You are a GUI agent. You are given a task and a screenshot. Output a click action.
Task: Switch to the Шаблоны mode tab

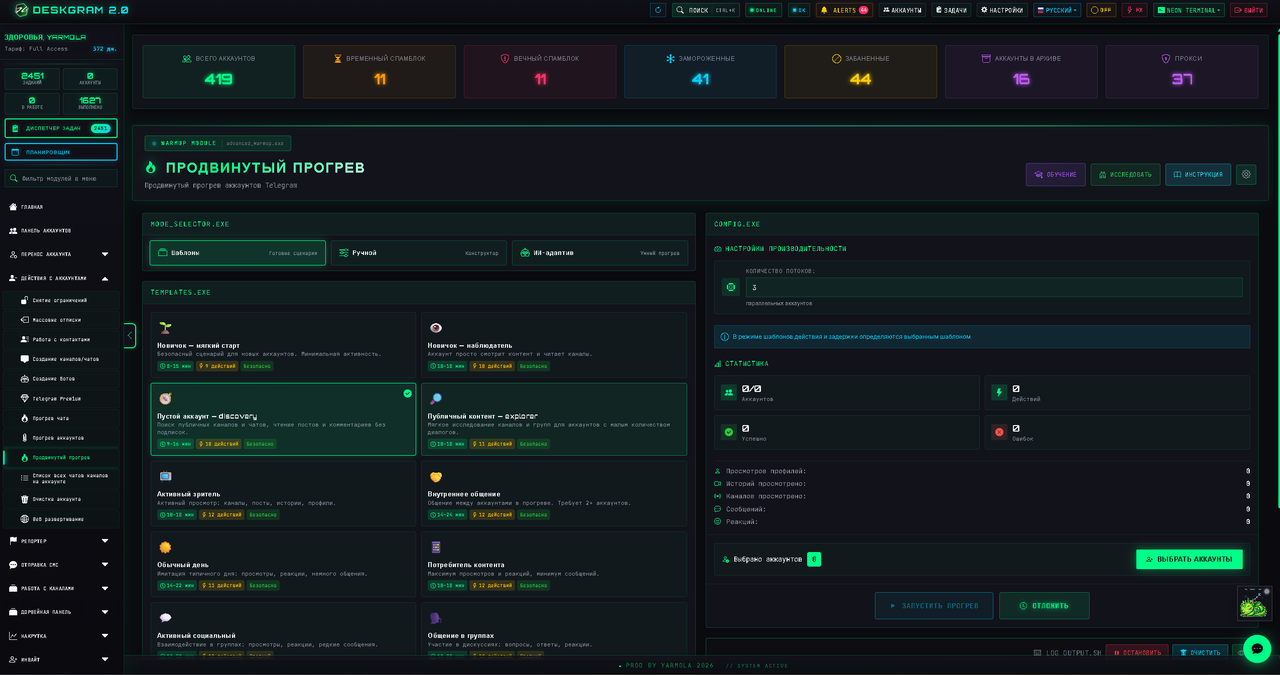(x=237, y=253)
